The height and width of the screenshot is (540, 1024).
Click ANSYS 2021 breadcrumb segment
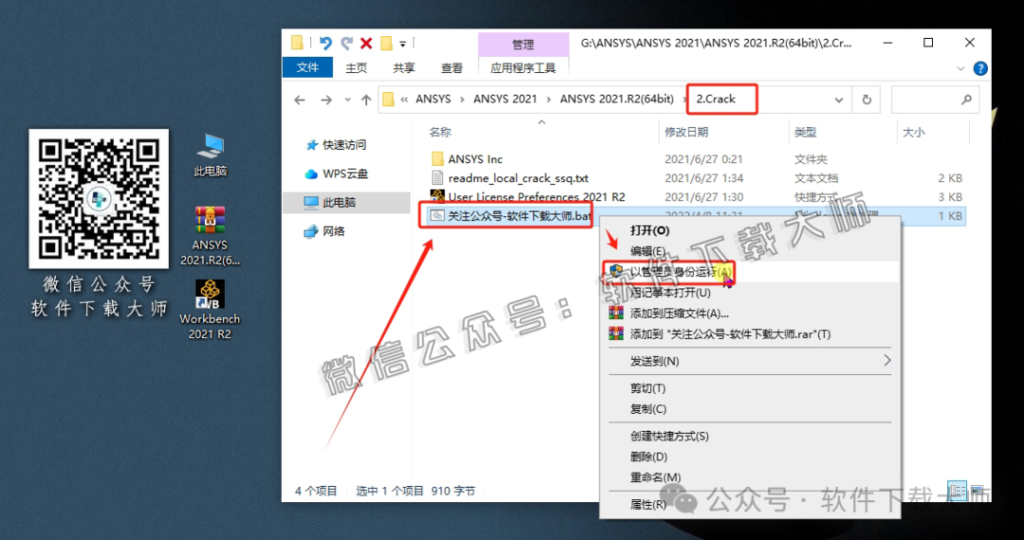(x=505, y=99)
